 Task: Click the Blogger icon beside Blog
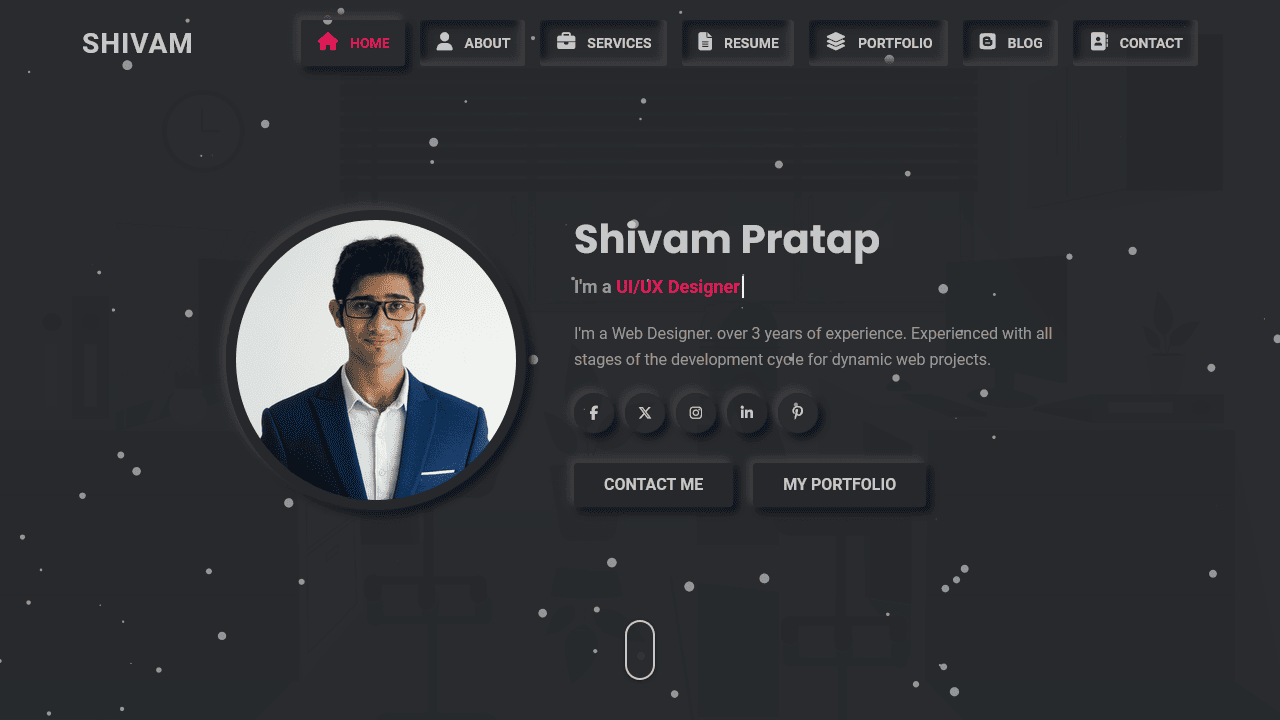coord(987,41)
